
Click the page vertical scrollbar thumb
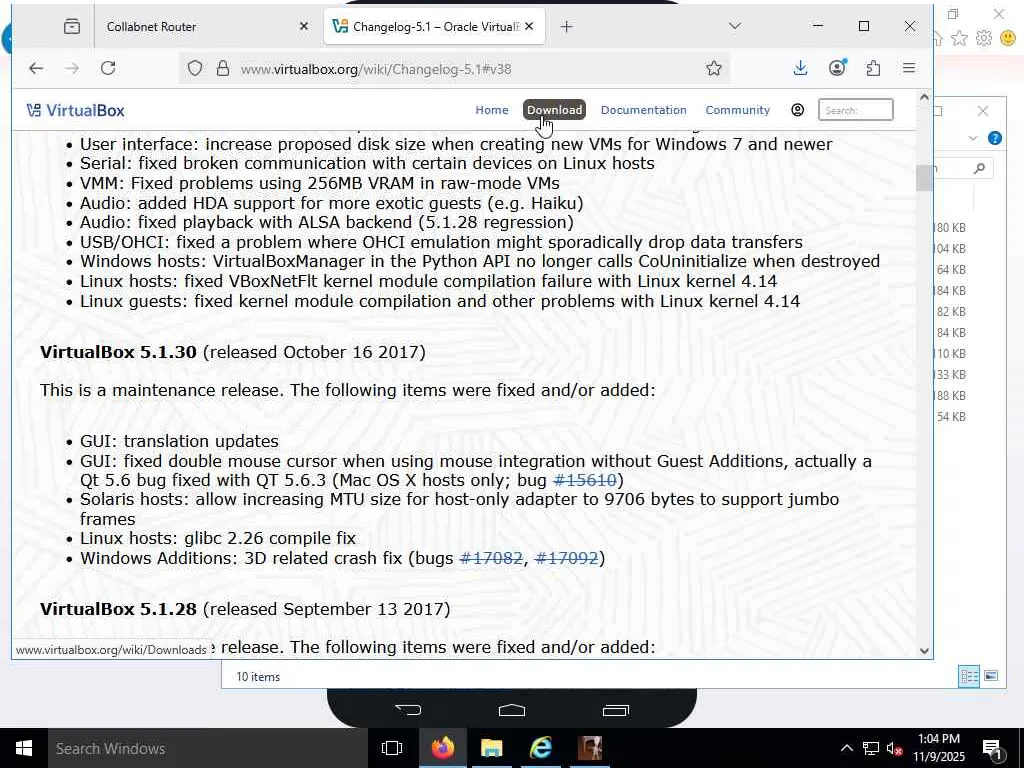point(924,178)
